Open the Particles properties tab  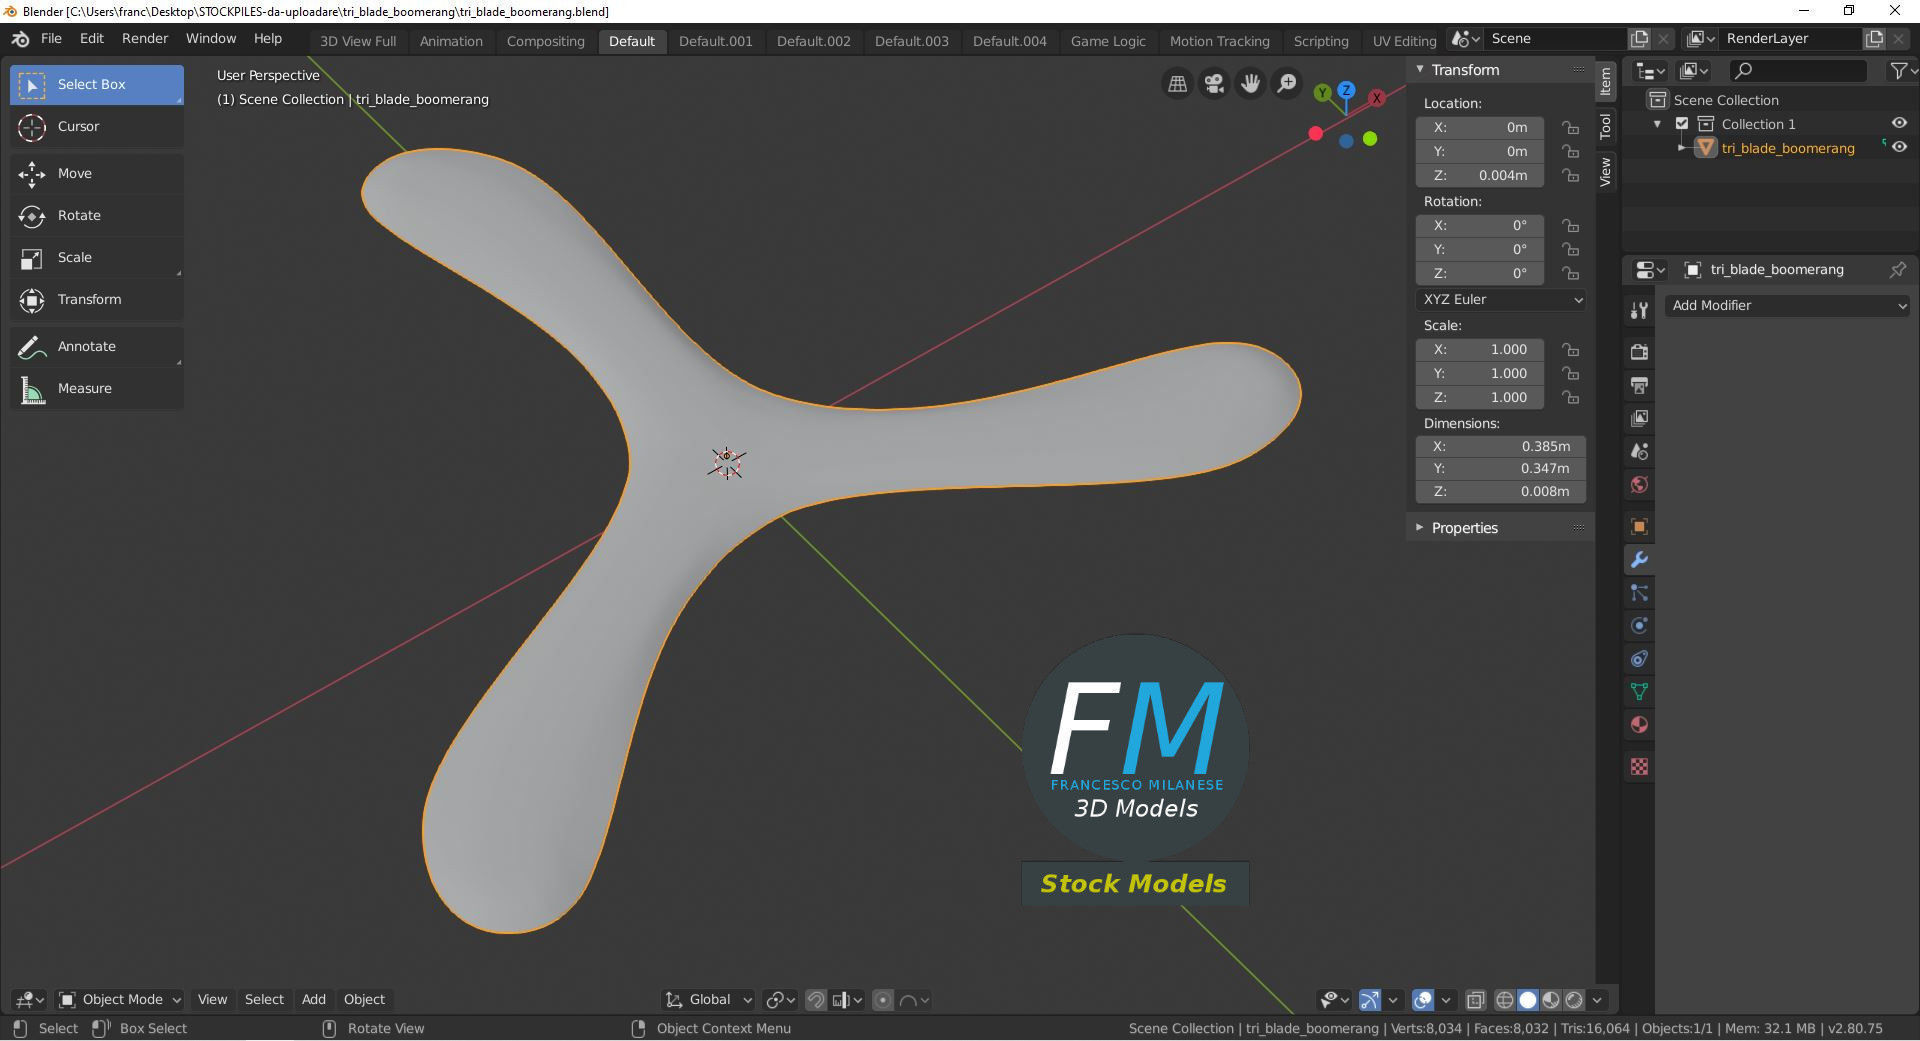coord(1639,593)
